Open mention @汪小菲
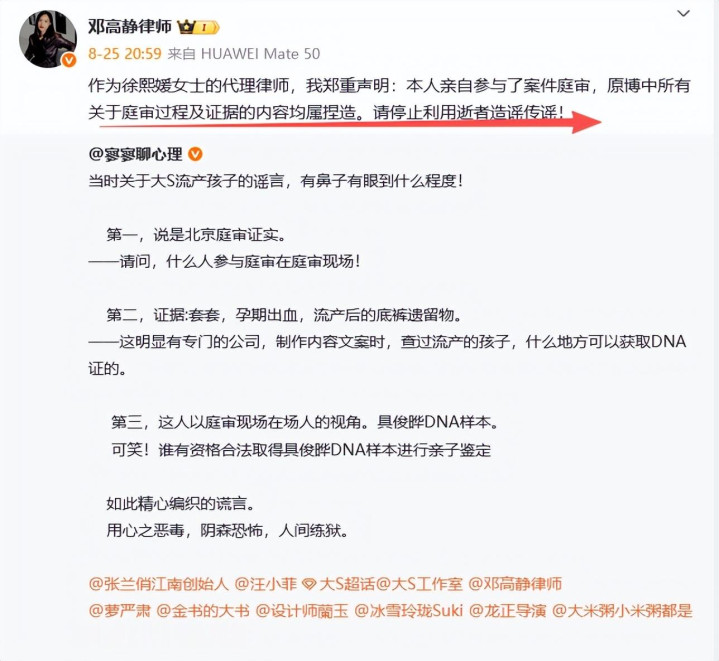719x661 pixels. click(265, 584)
